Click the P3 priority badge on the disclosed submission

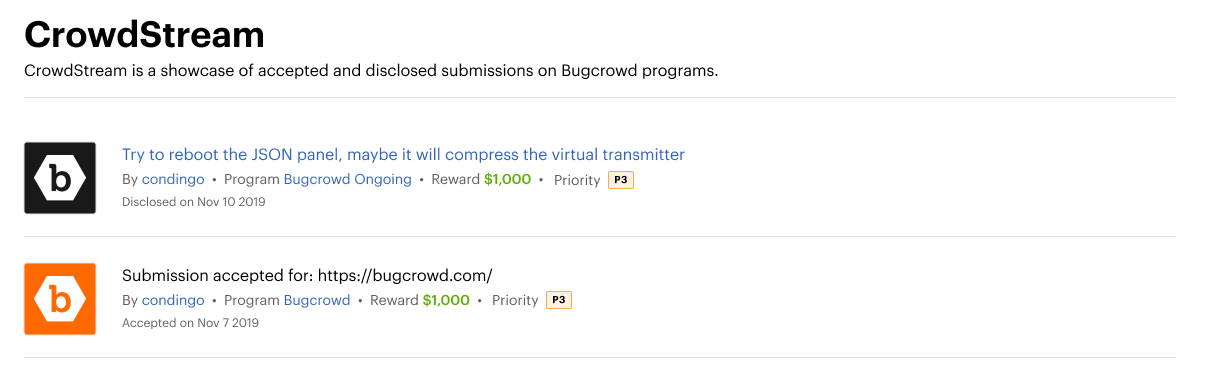(x=621, y=180)
